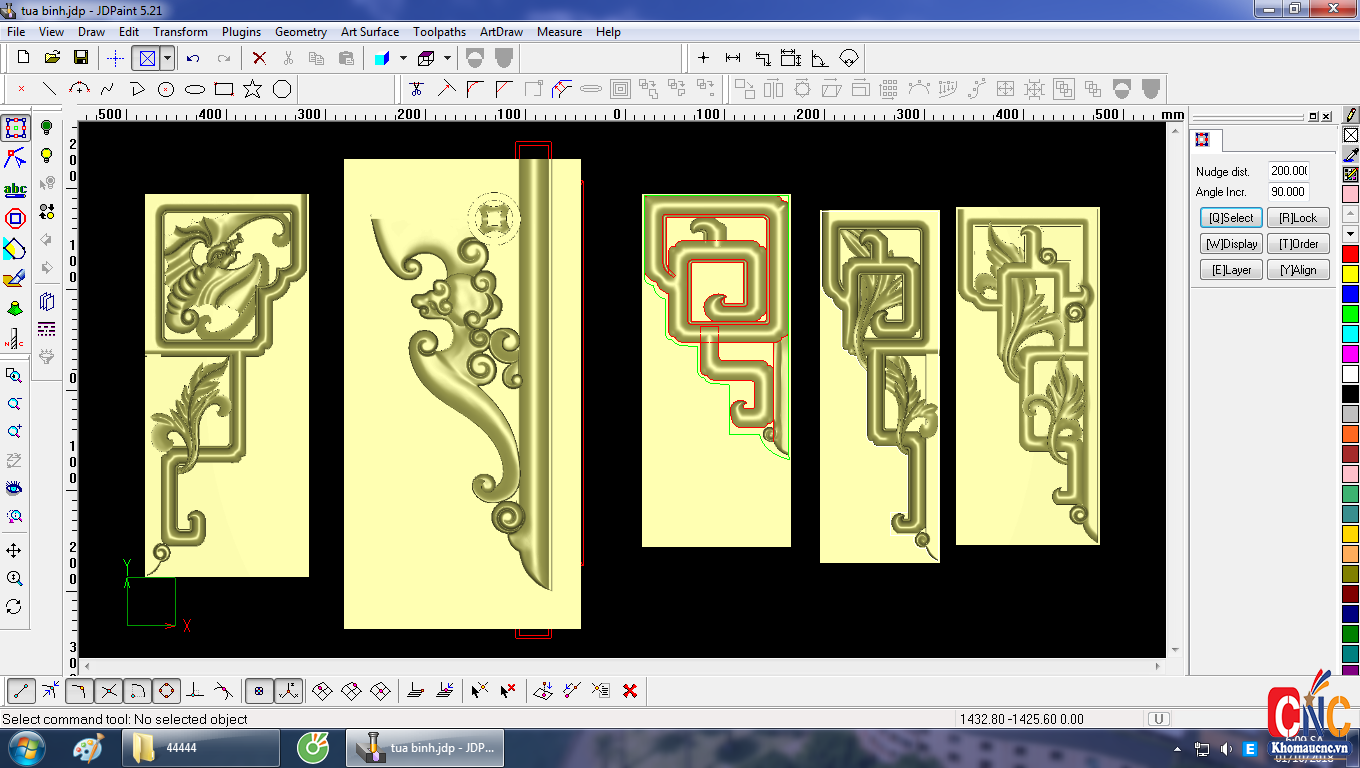The height and width of the screenshot is (768, 1360).
Task: Choose the rectangle drawing tool
Action: (x=224, y=89)
